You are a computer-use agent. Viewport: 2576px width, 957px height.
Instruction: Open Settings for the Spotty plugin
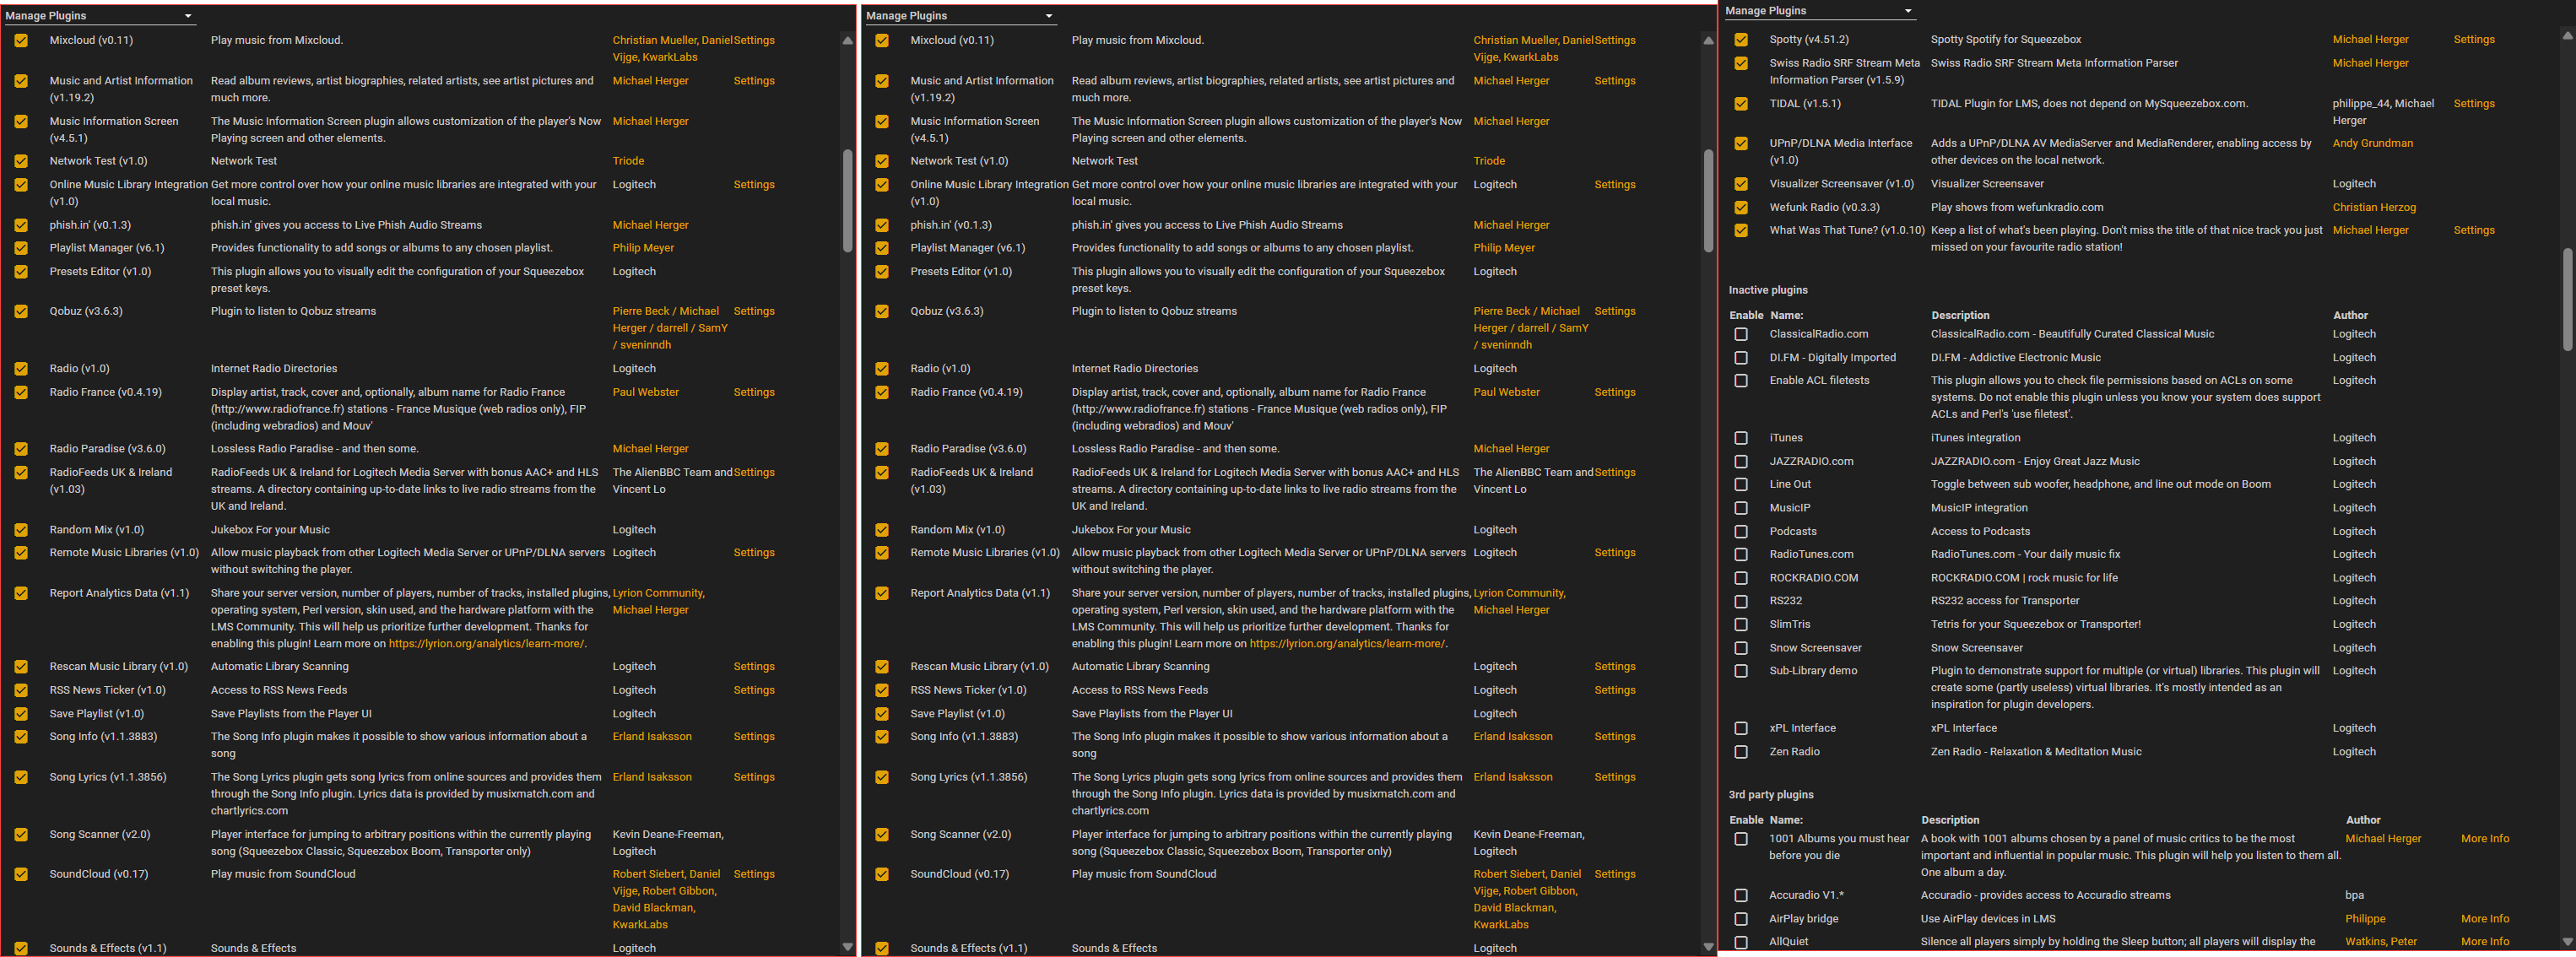2473,40
